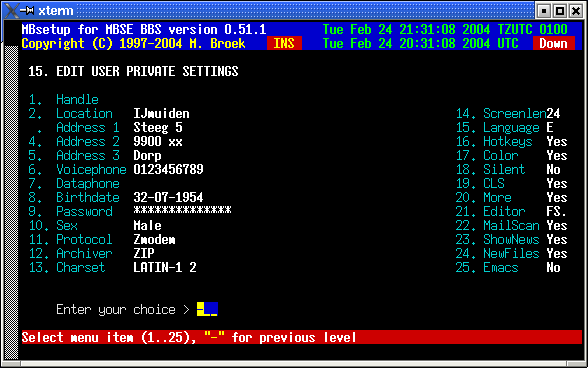Minimize the xterm window
The image size is (588, 368).
point(543,11)
